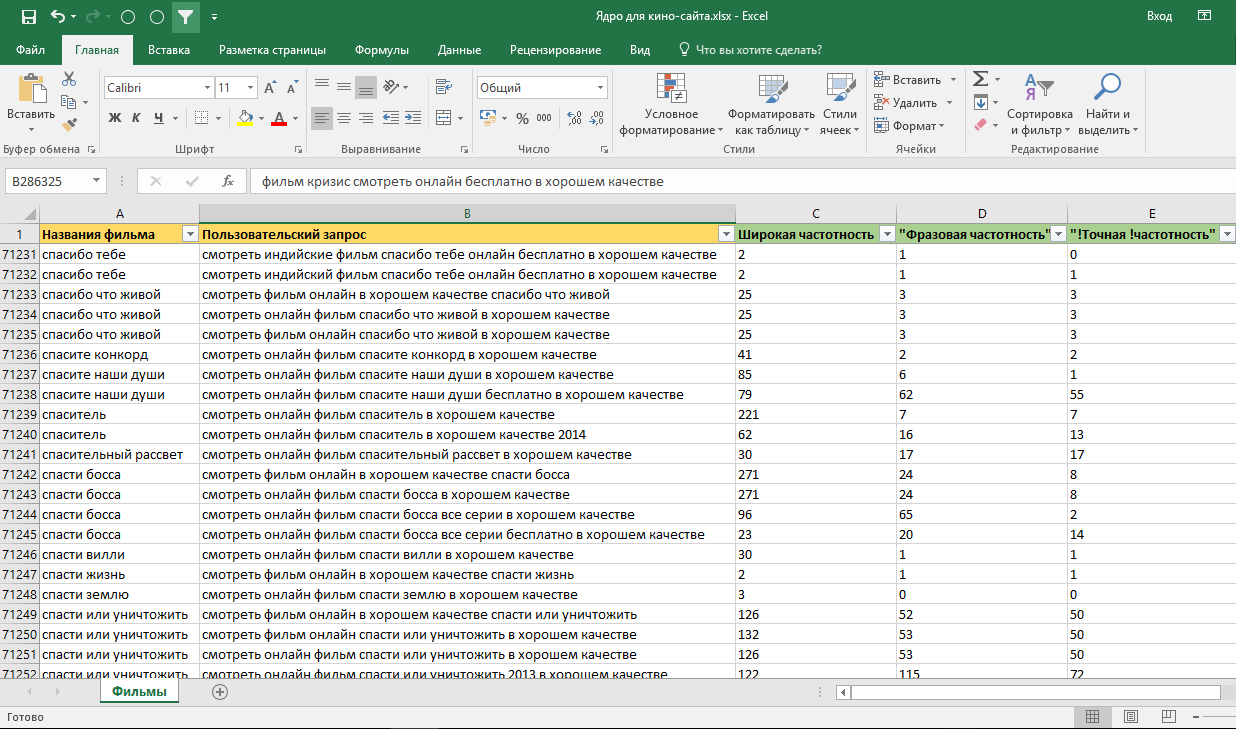
Task: Switch to the Формулы ribbon tab
Action: [381, 50]
